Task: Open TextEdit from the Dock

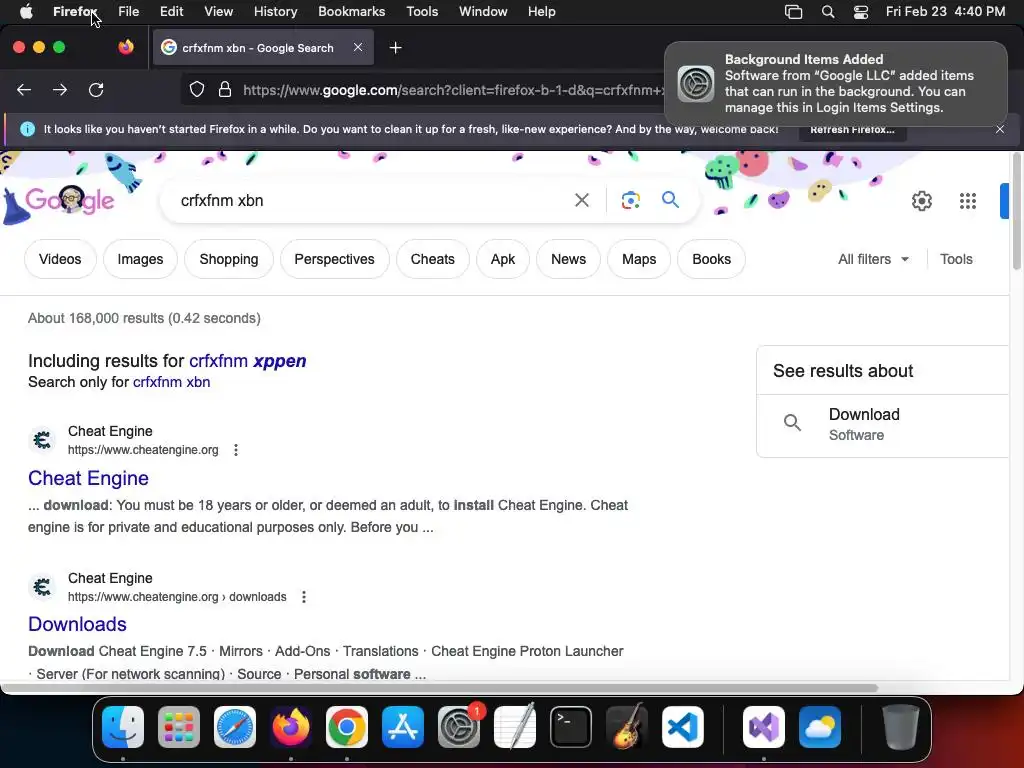Action: (515, 727)
